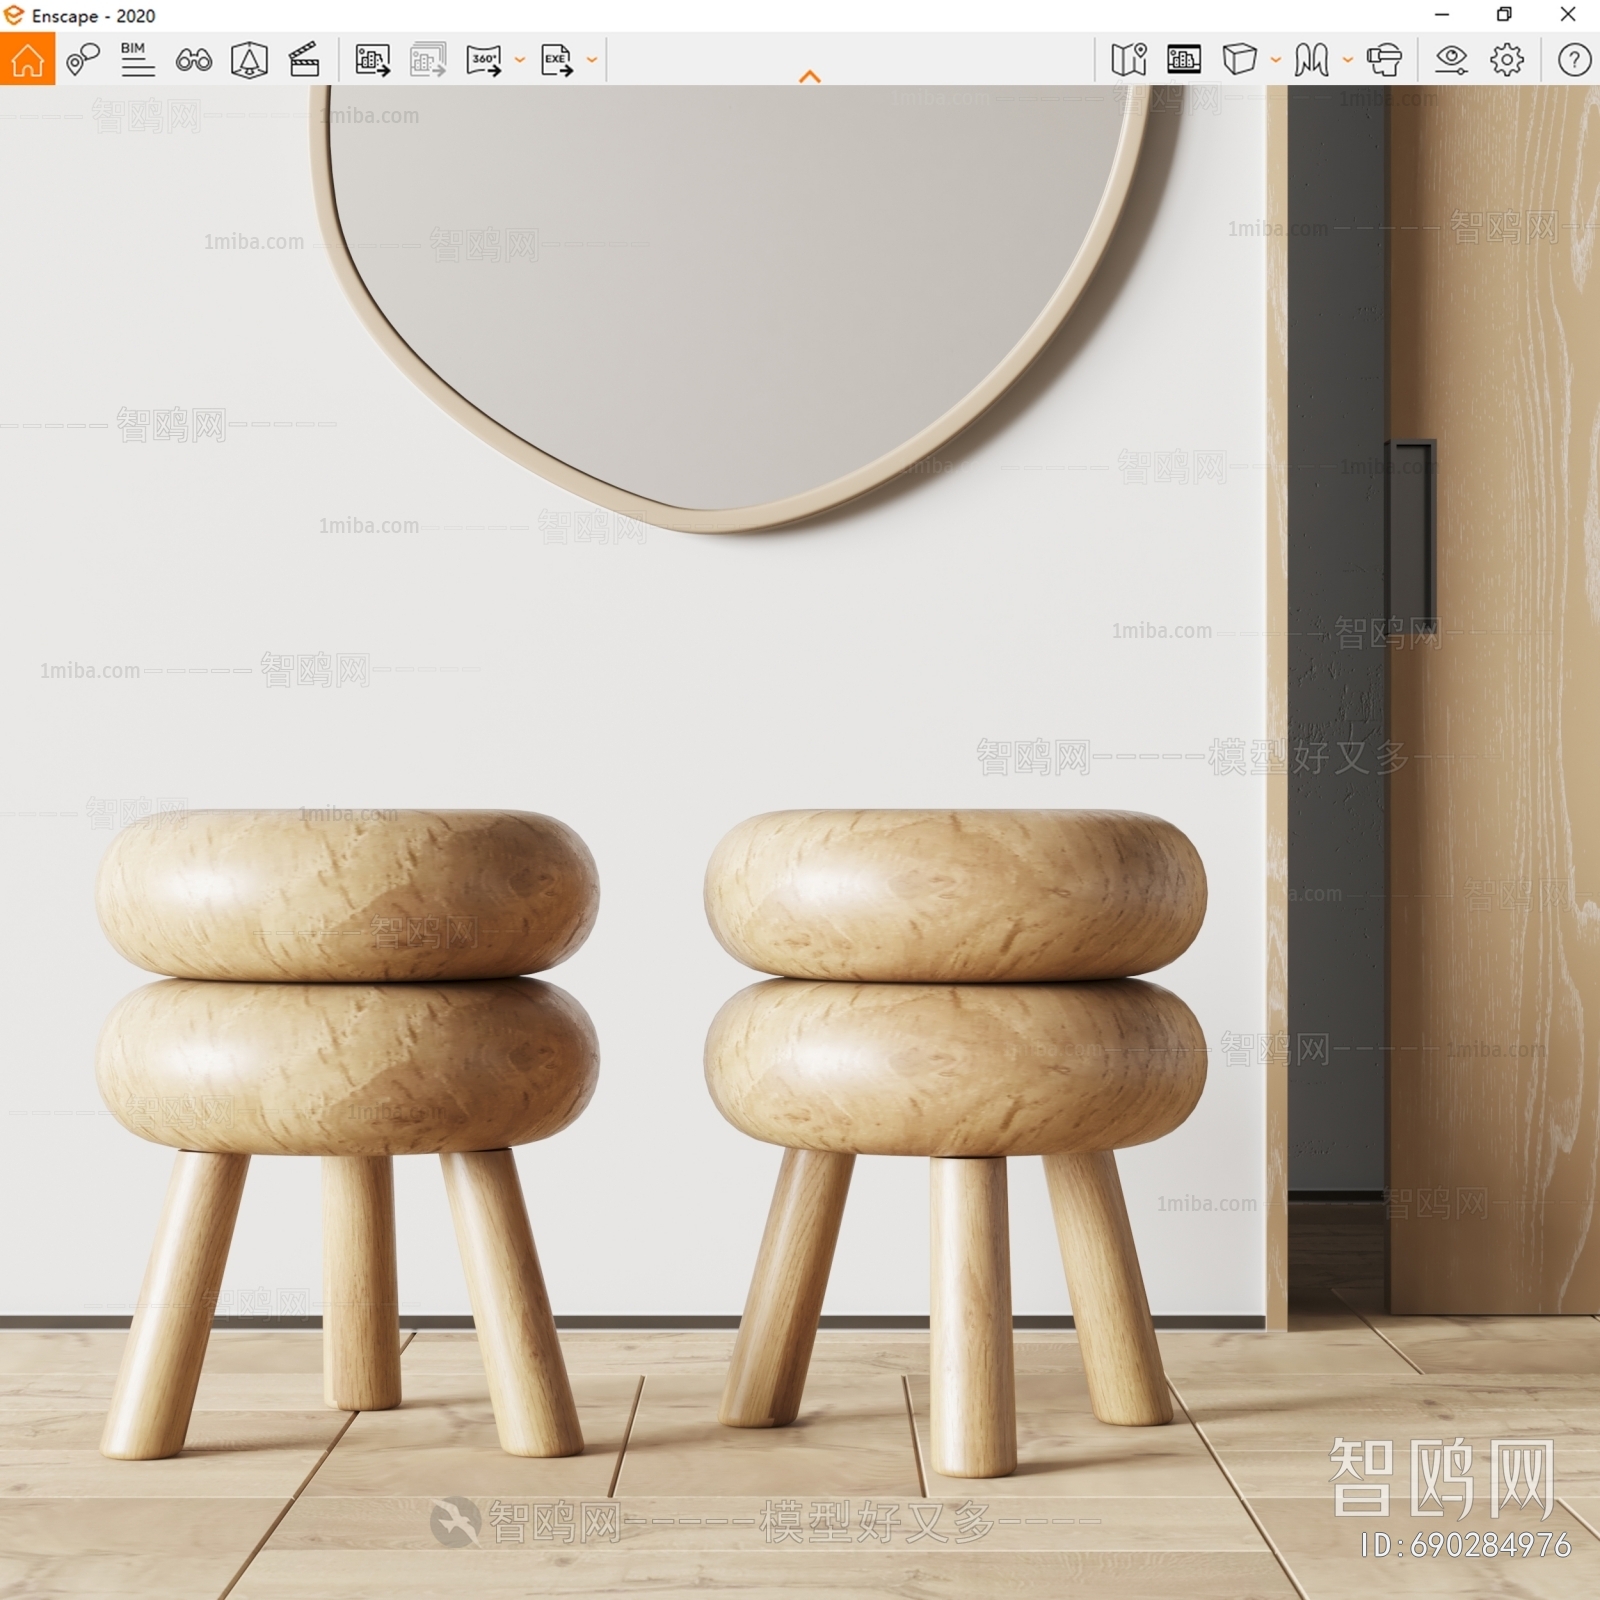Toggle Orthographic projection cube icon
Image resolution: width=1600 pixels, height=1600 pixels.
coord(1240,60)
